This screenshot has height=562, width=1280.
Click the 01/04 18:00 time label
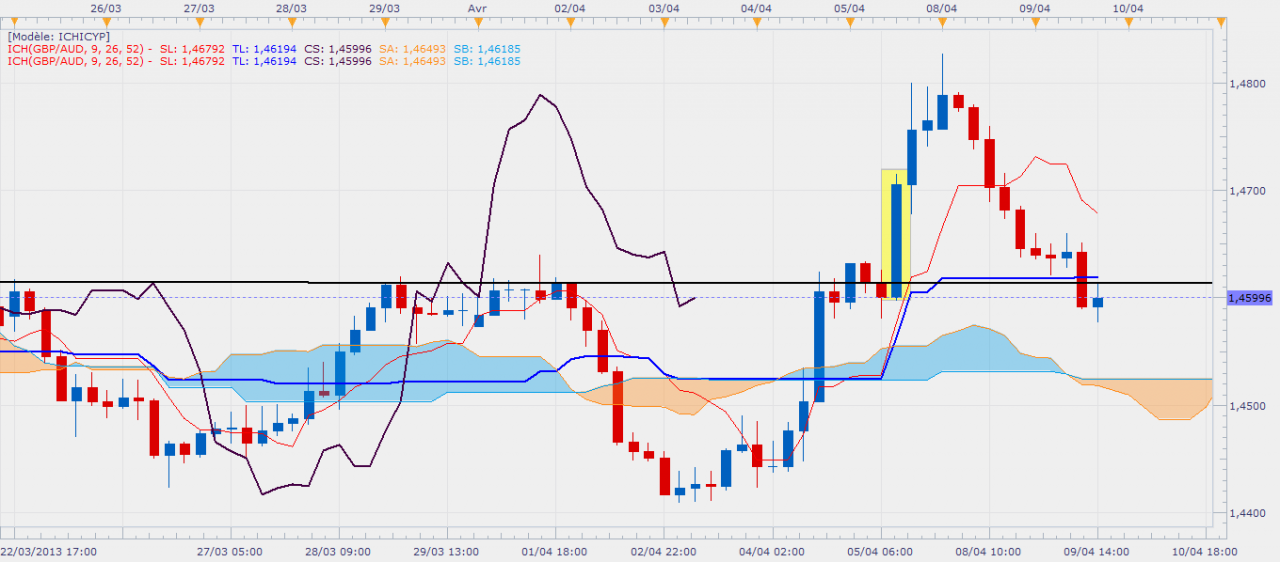click(553, 551)
